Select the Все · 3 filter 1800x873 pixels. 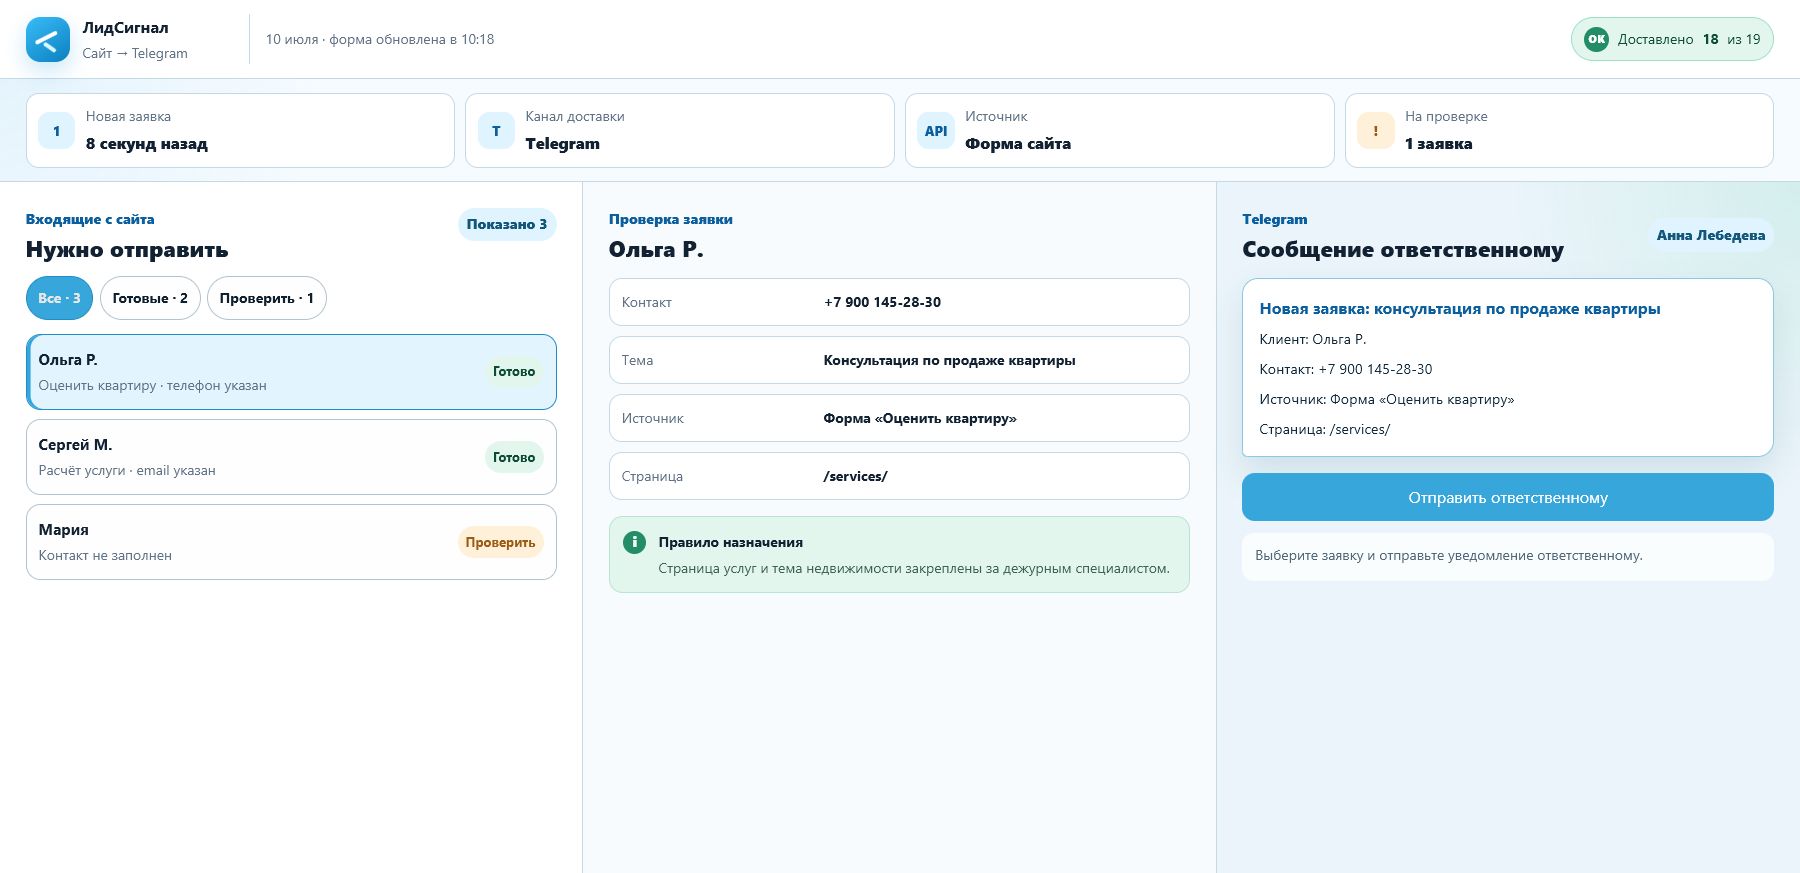(x=60, y=298)
